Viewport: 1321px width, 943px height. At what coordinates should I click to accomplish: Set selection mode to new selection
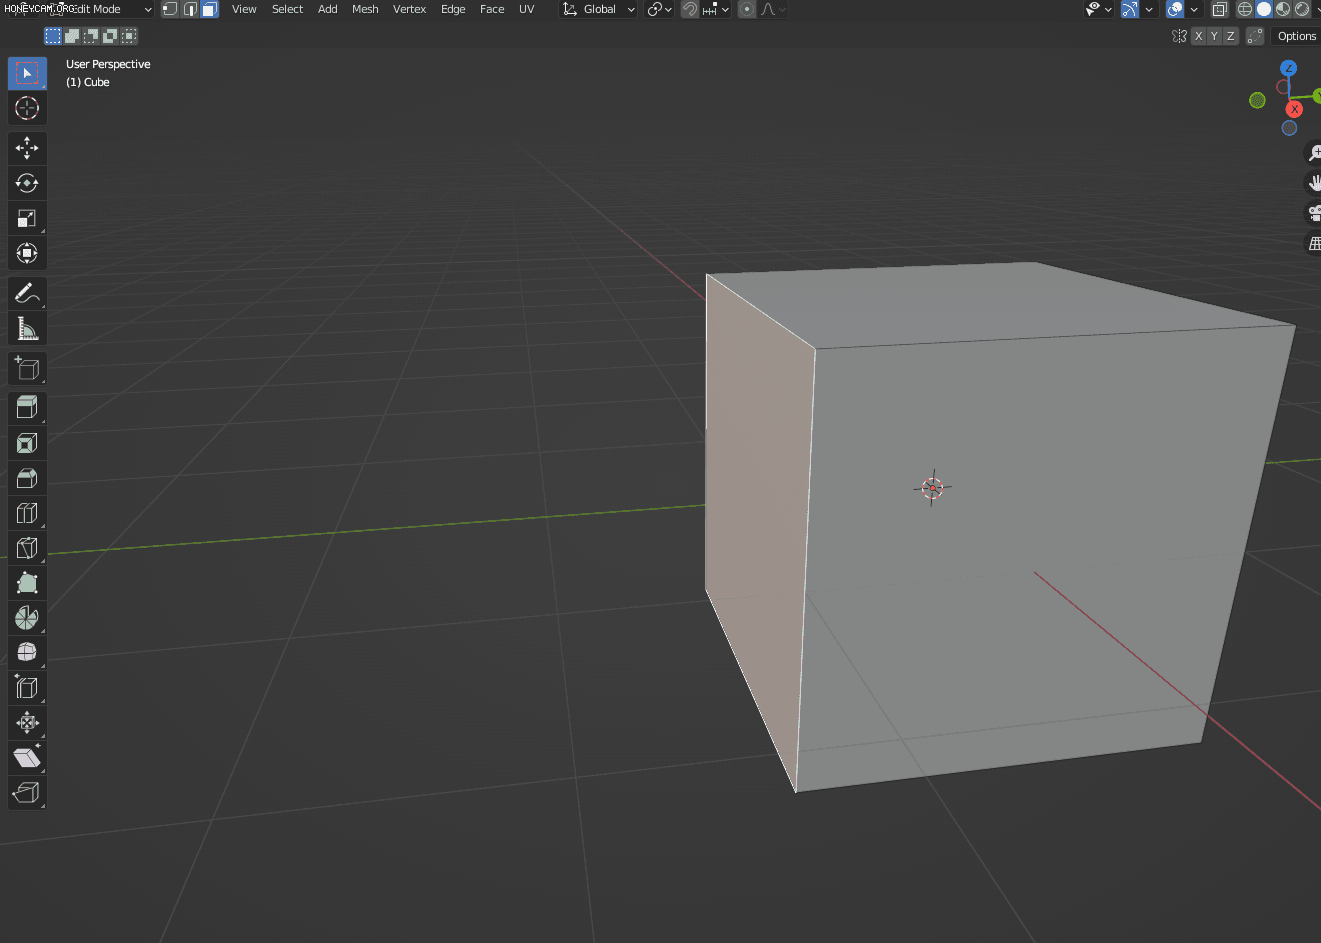click(53, 36)
